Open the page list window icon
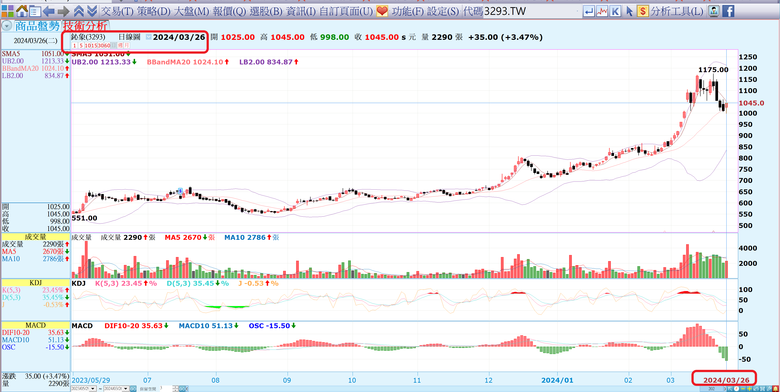This screenshot has height=392, width=780. pyautogui.click(x=34, y=10)
